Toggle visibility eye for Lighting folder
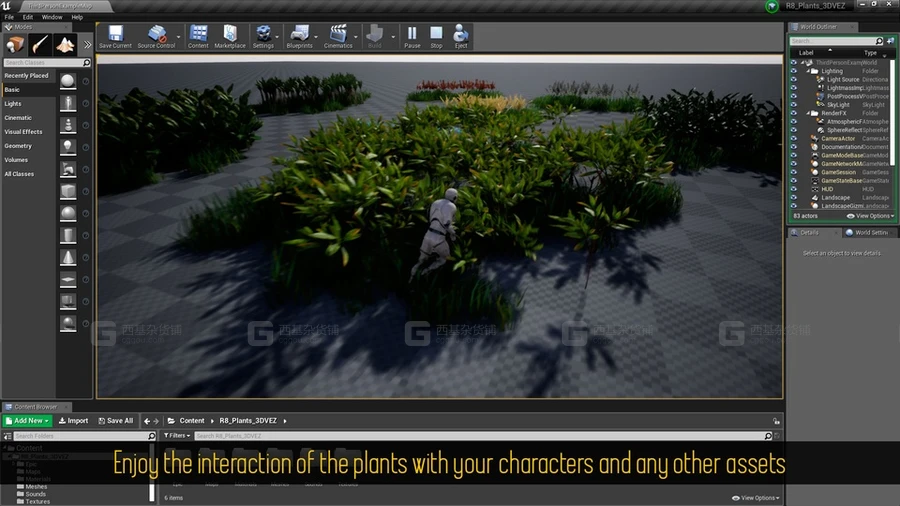This screenshot has width=900, height=506. pos(794,71)
